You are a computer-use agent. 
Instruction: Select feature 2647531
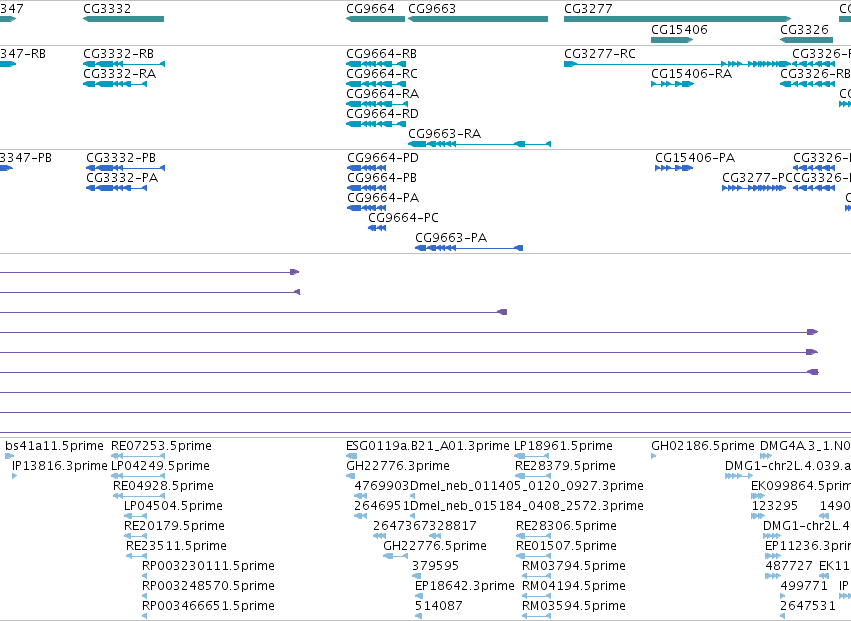pos(783,616)
